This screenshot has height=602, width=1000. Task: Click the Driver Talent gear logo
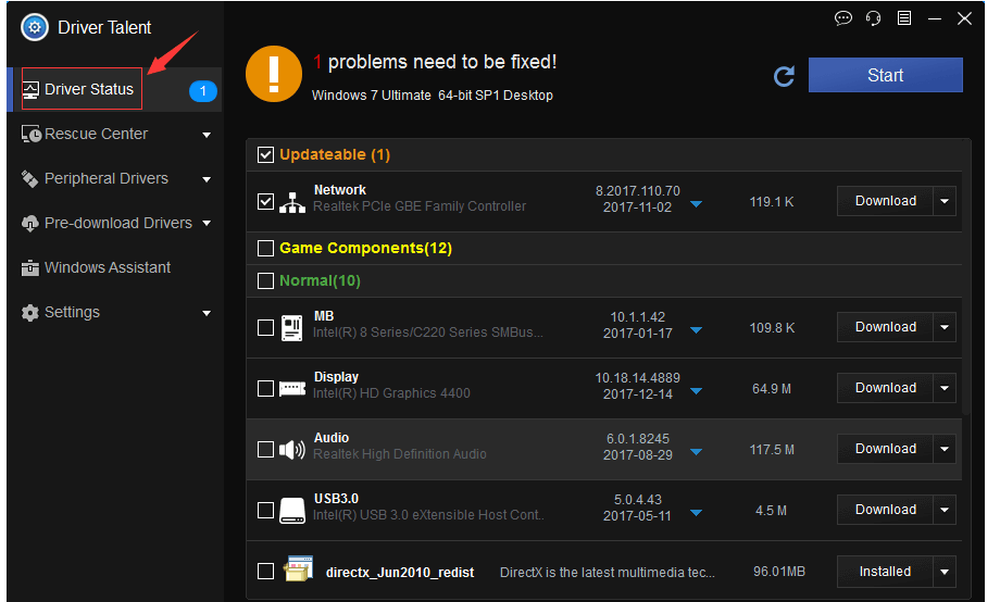(34, 27)
